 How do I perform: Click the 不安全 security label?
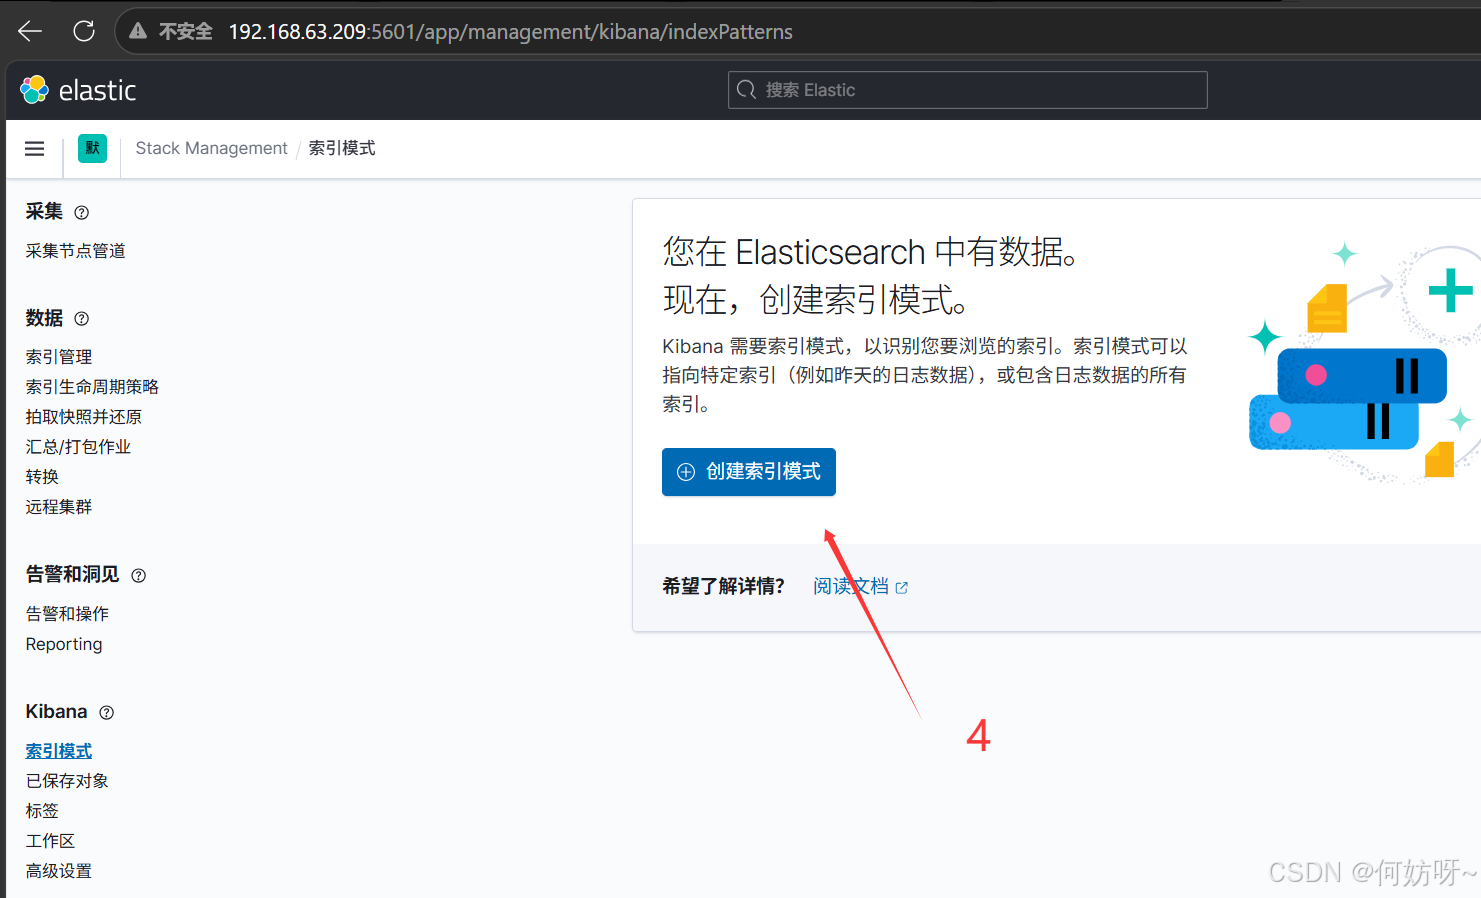pos(186,32)
